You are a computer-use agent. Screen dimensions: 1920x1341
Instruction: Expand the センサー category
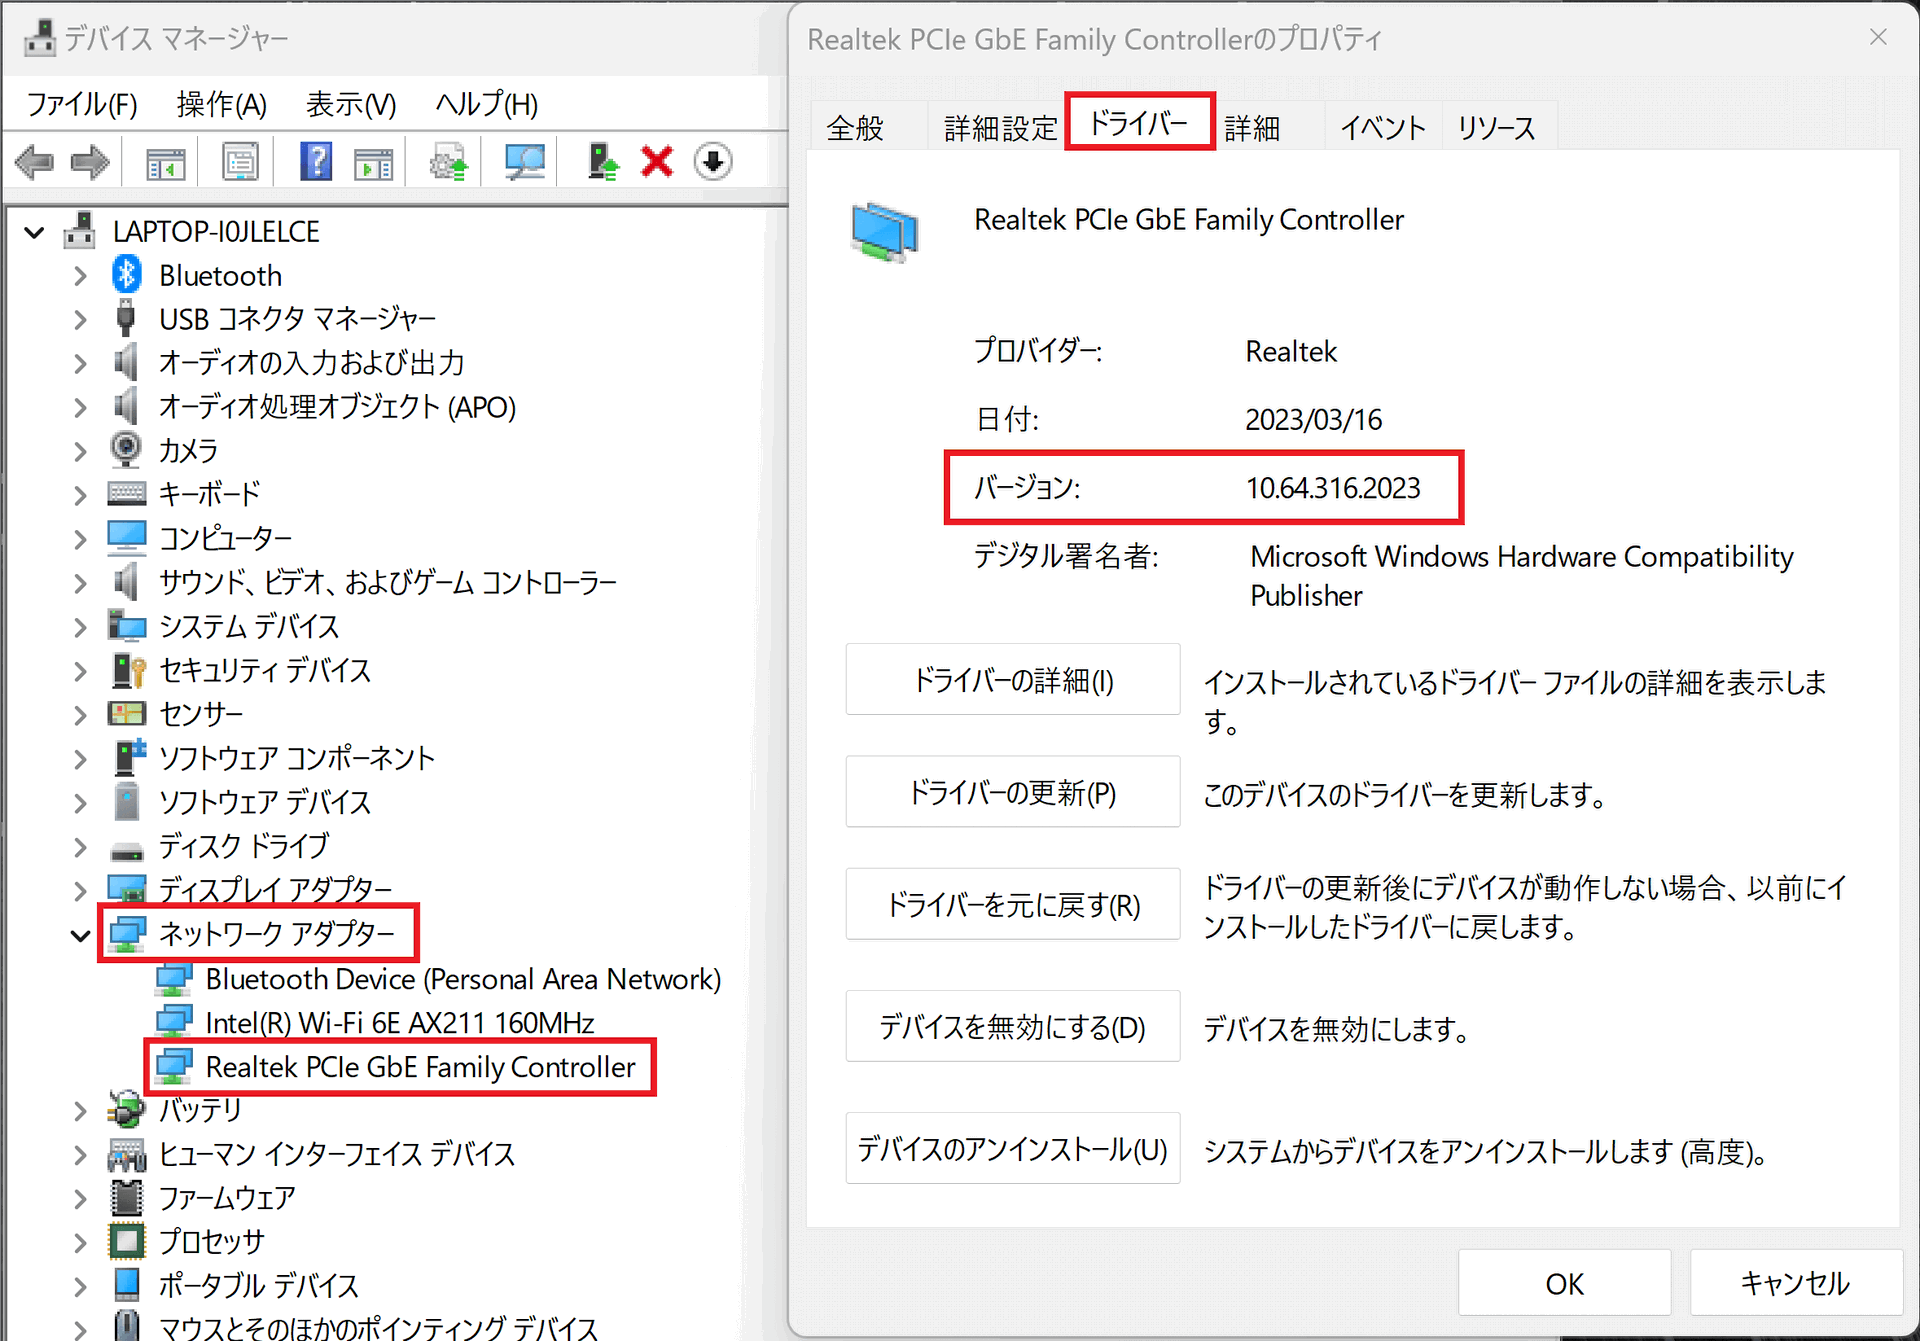coord(80,716)
